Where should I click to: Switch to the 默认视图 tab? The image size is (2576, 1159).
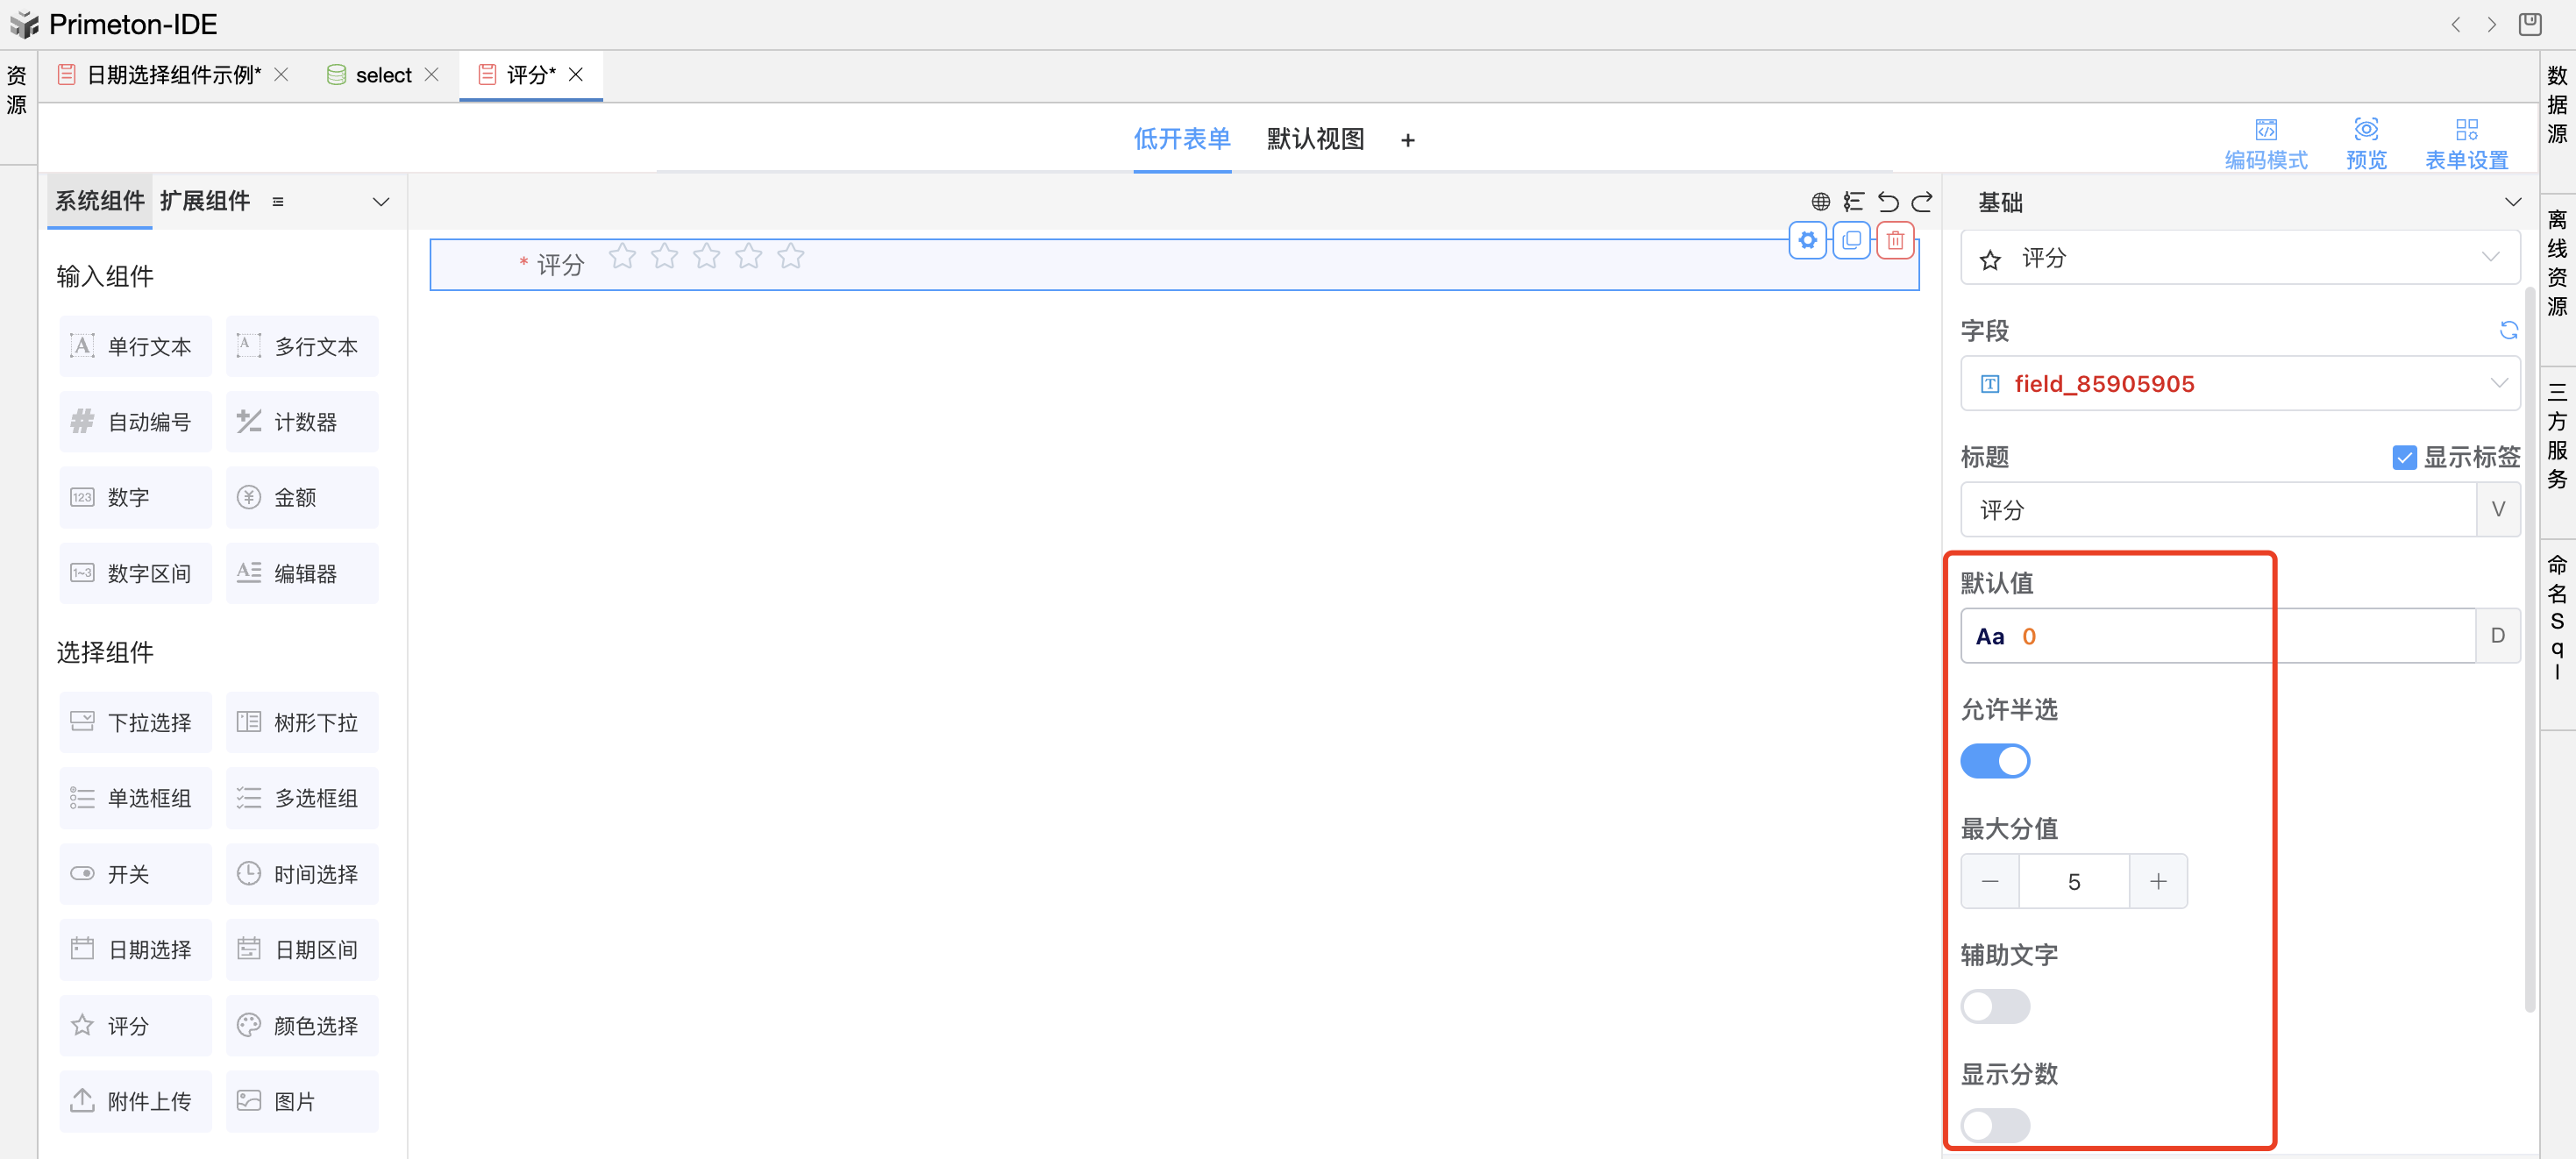point(1315,139)
